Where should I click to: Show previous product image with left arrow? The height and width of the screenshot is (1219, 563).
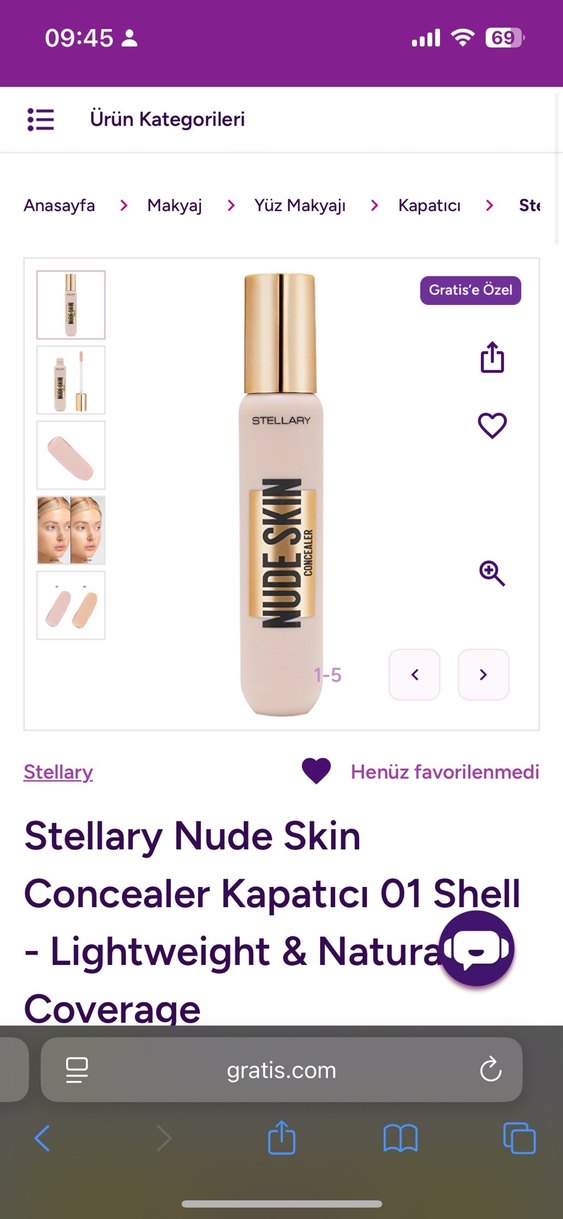click(415, 675)
